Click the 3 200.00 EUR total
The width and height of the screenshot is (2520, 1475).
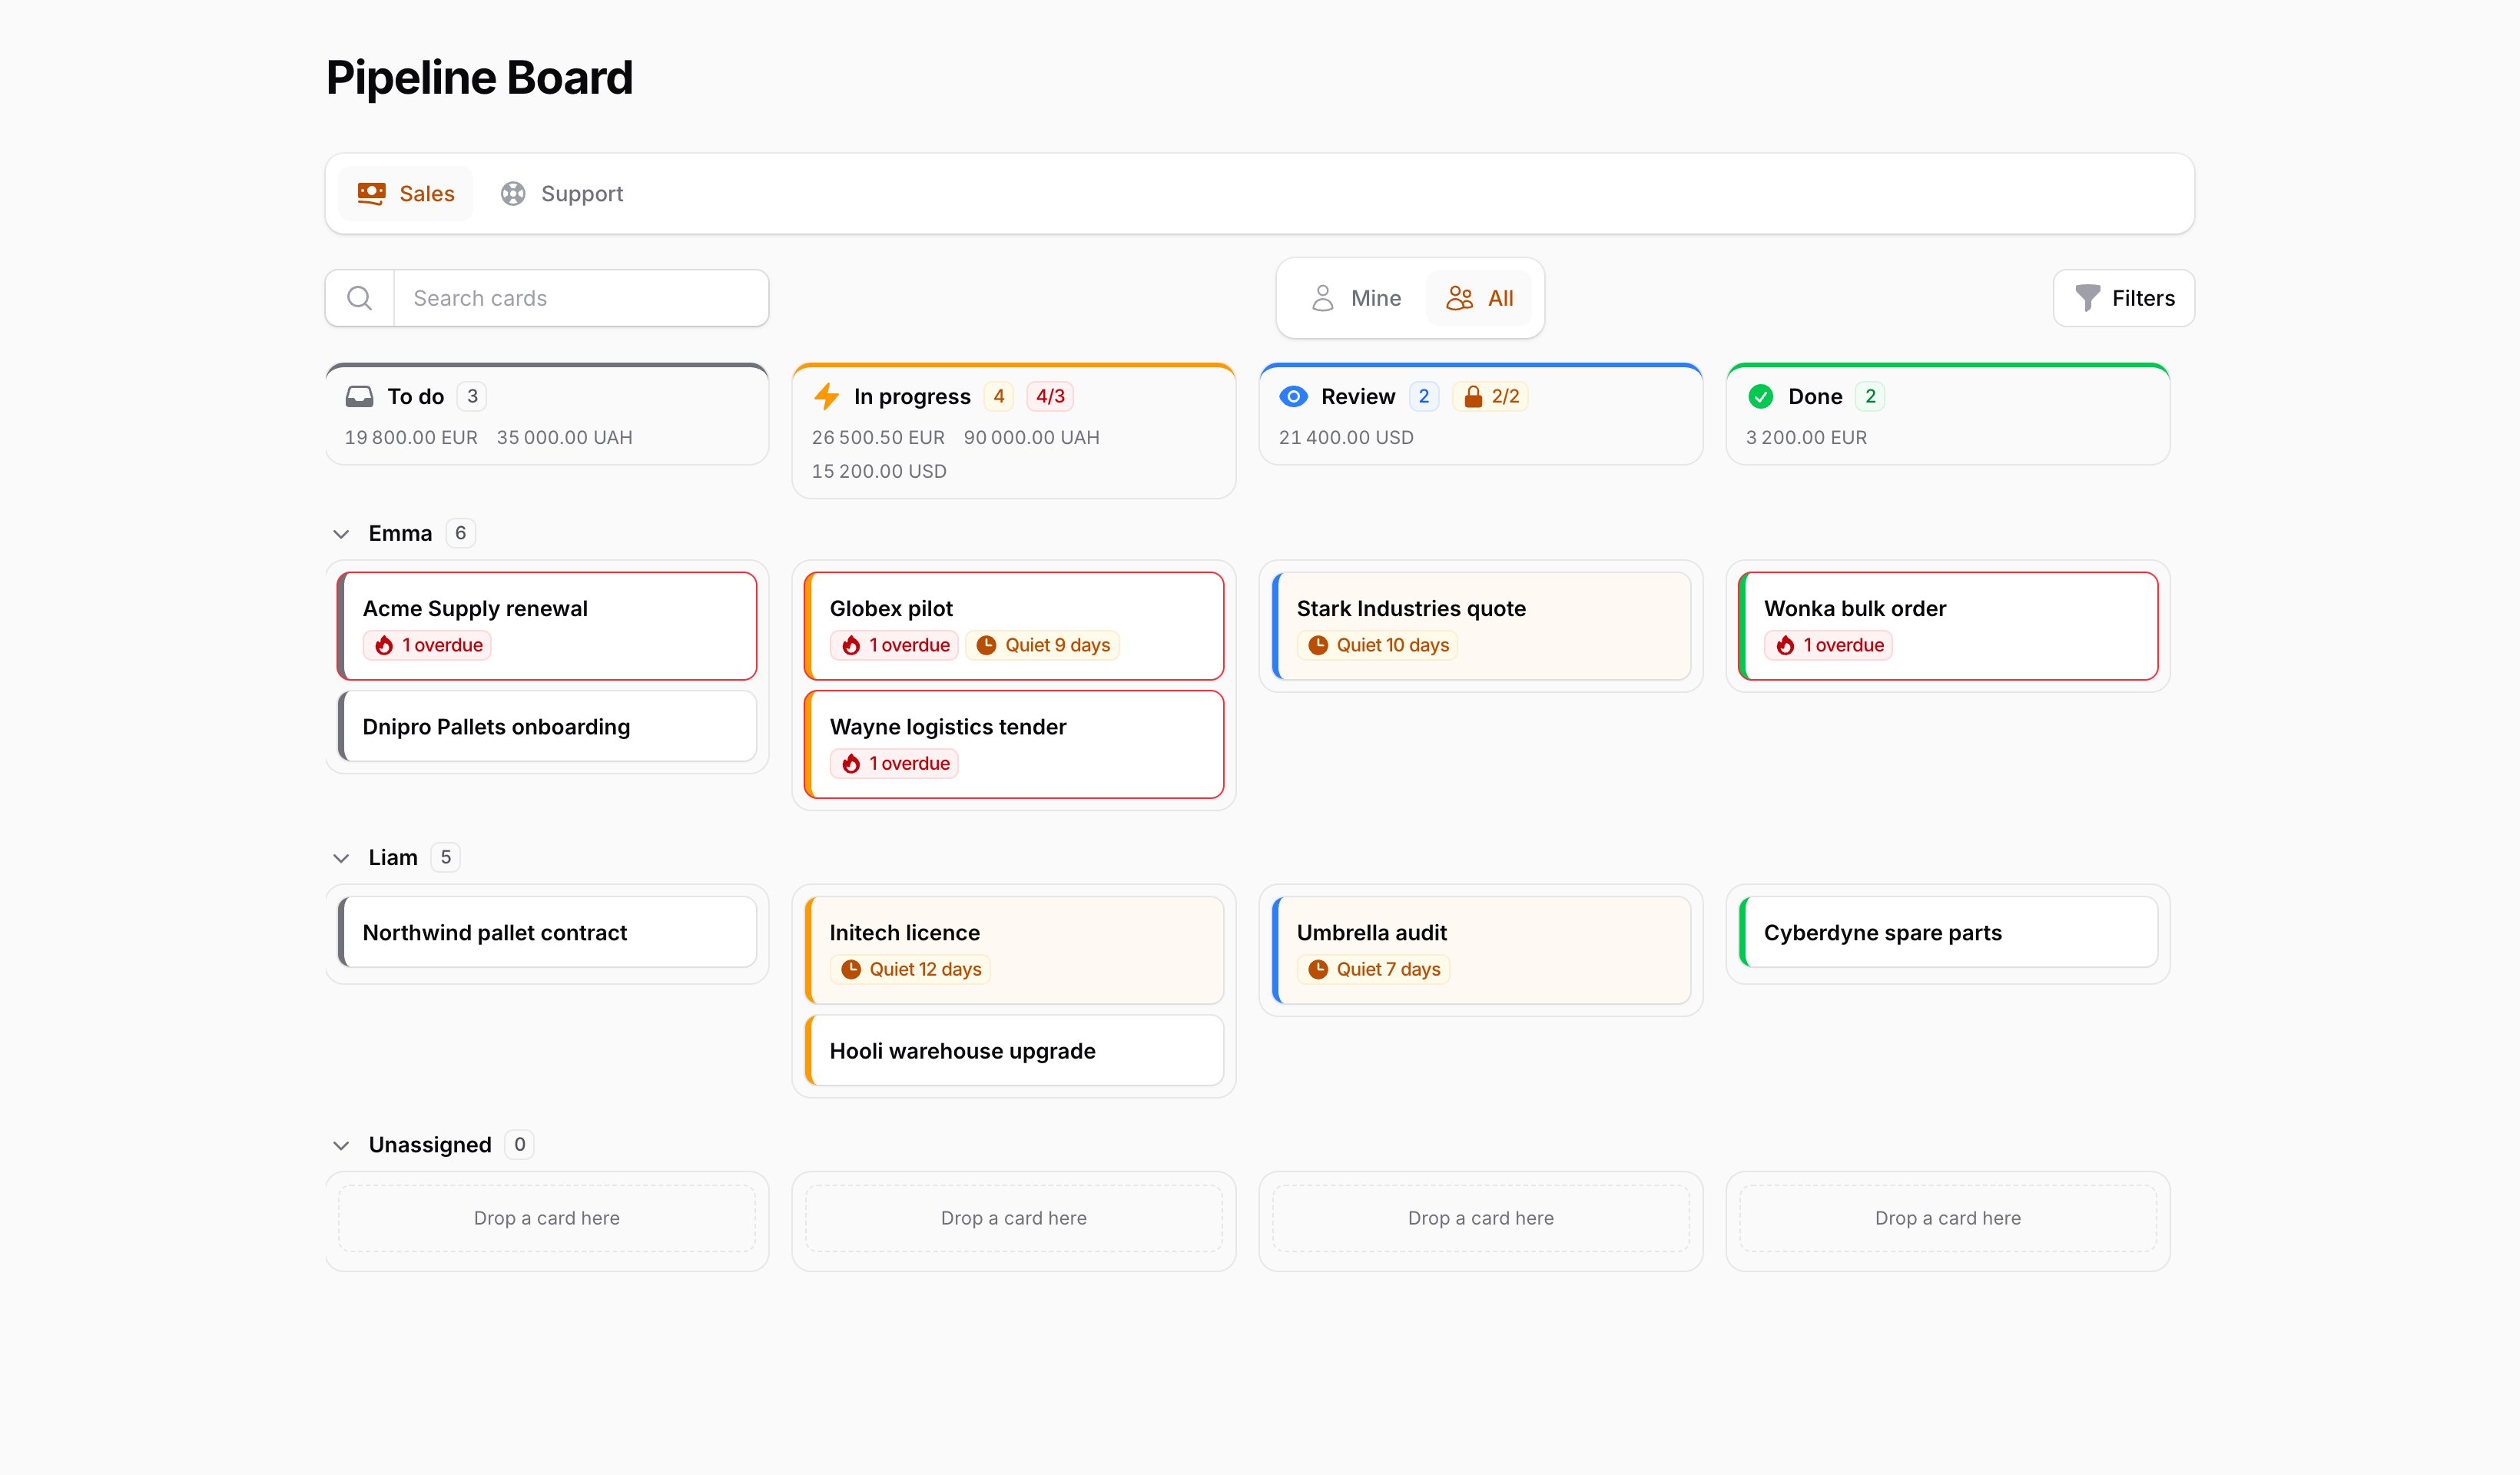[1806, 438]
